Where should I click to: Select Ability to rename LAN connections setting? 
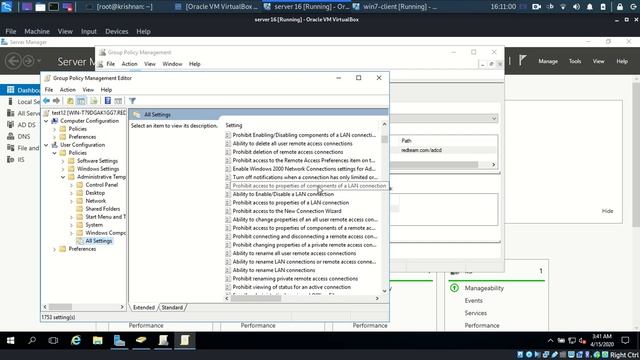(x=274, y=270)
